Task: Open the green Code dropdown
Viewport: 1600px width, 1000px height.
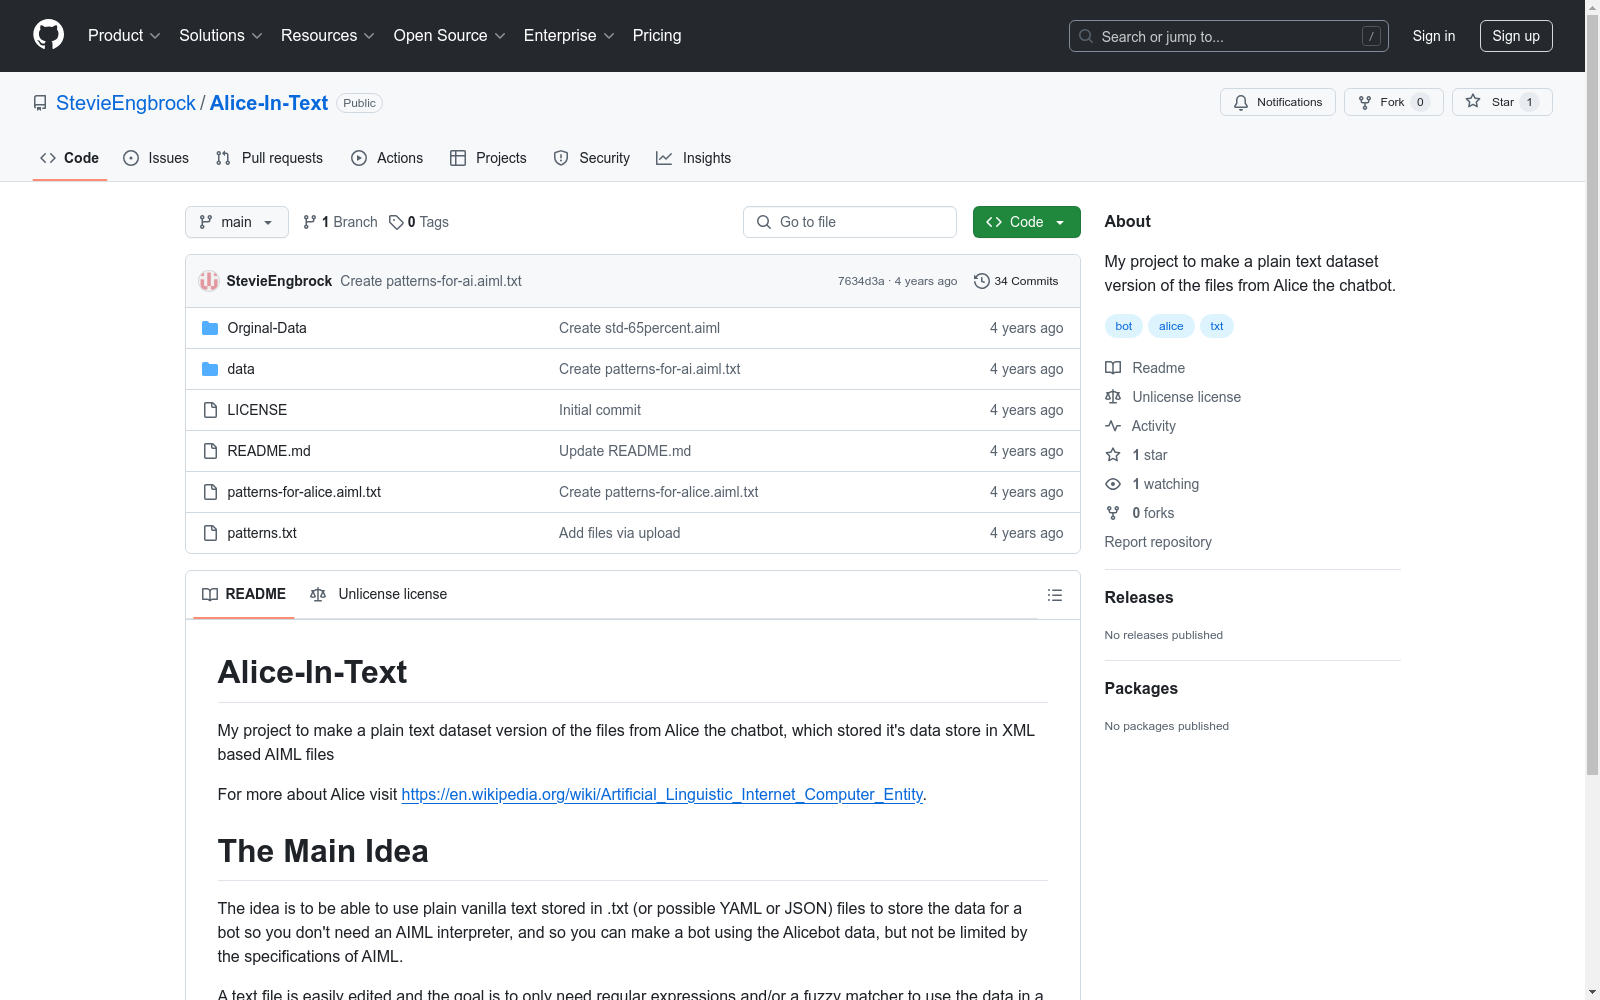Action: click(x=1026, y=222)
